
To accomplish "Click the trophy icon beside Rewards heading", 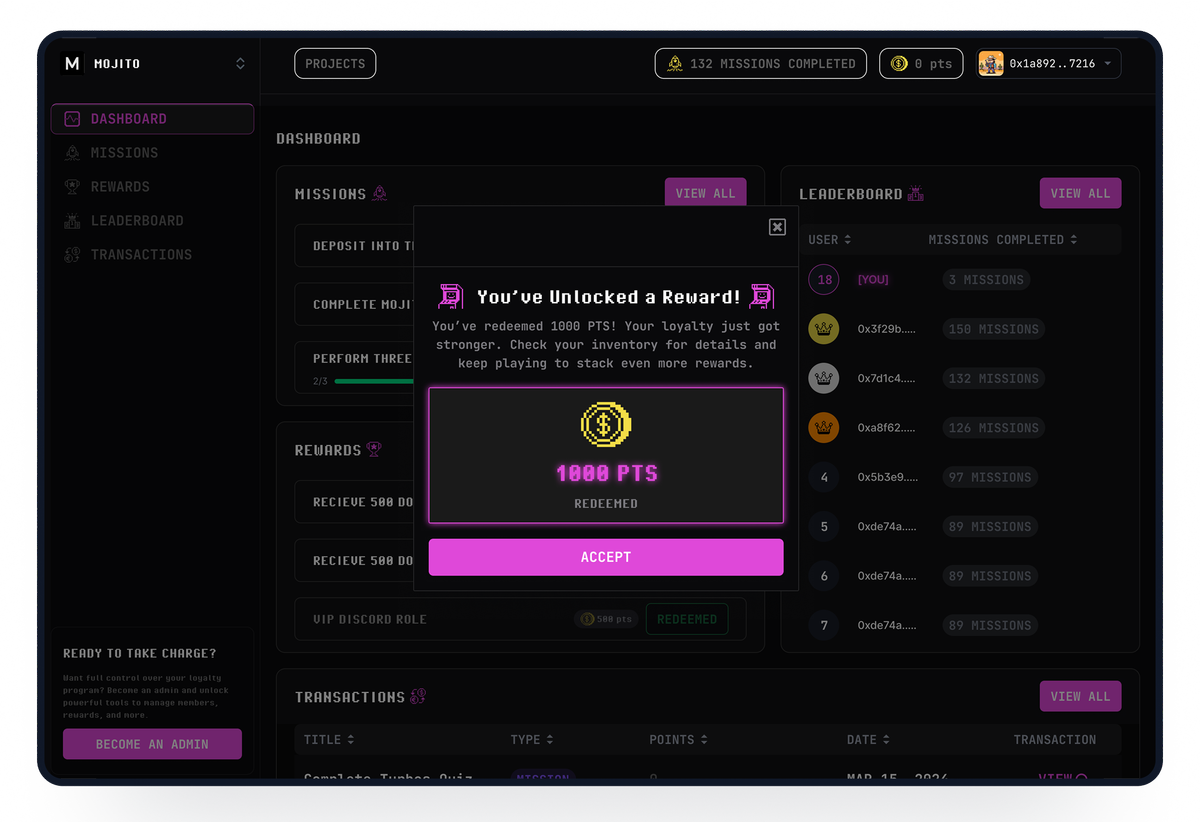I will pos(374,450).
